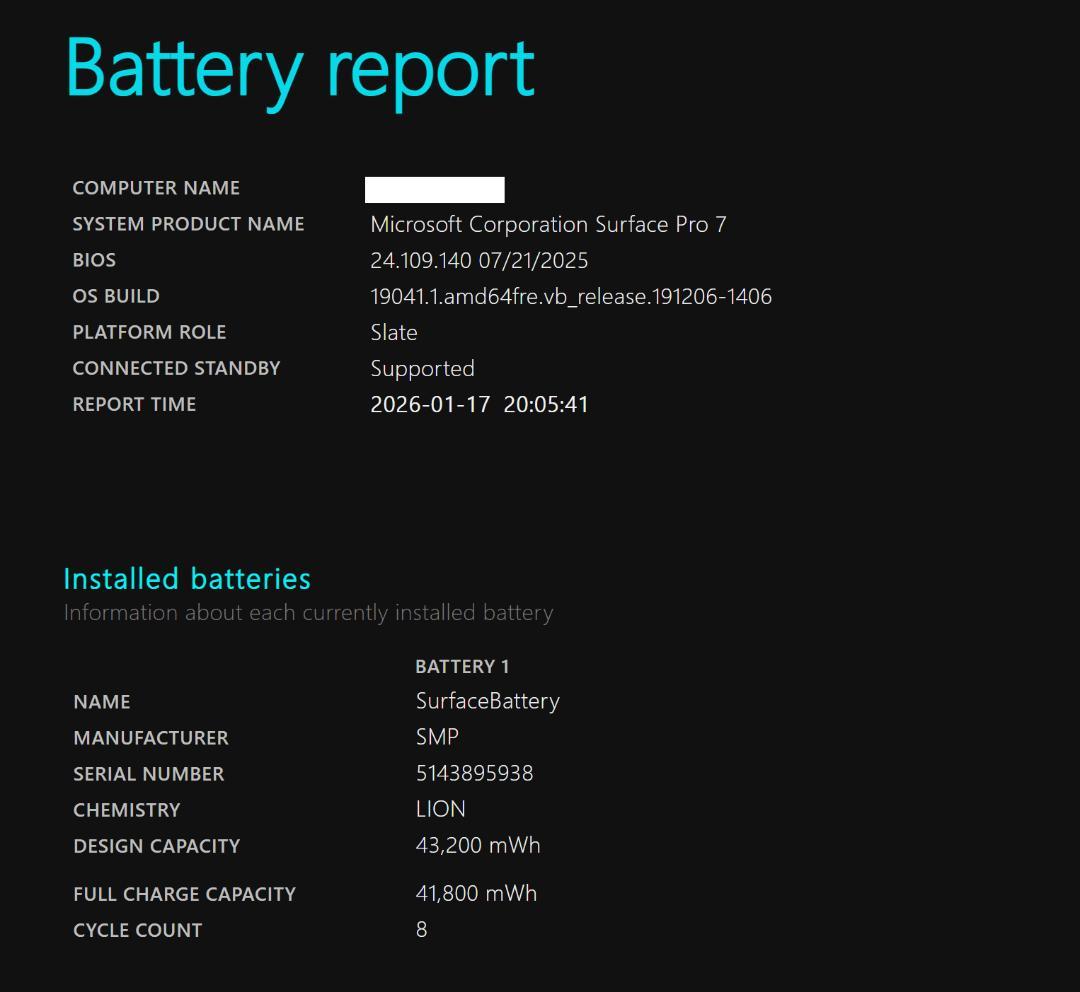Click the redacted computer name field
The image size is (1080, 992).
pyautogui.click(x=434, y=189)
